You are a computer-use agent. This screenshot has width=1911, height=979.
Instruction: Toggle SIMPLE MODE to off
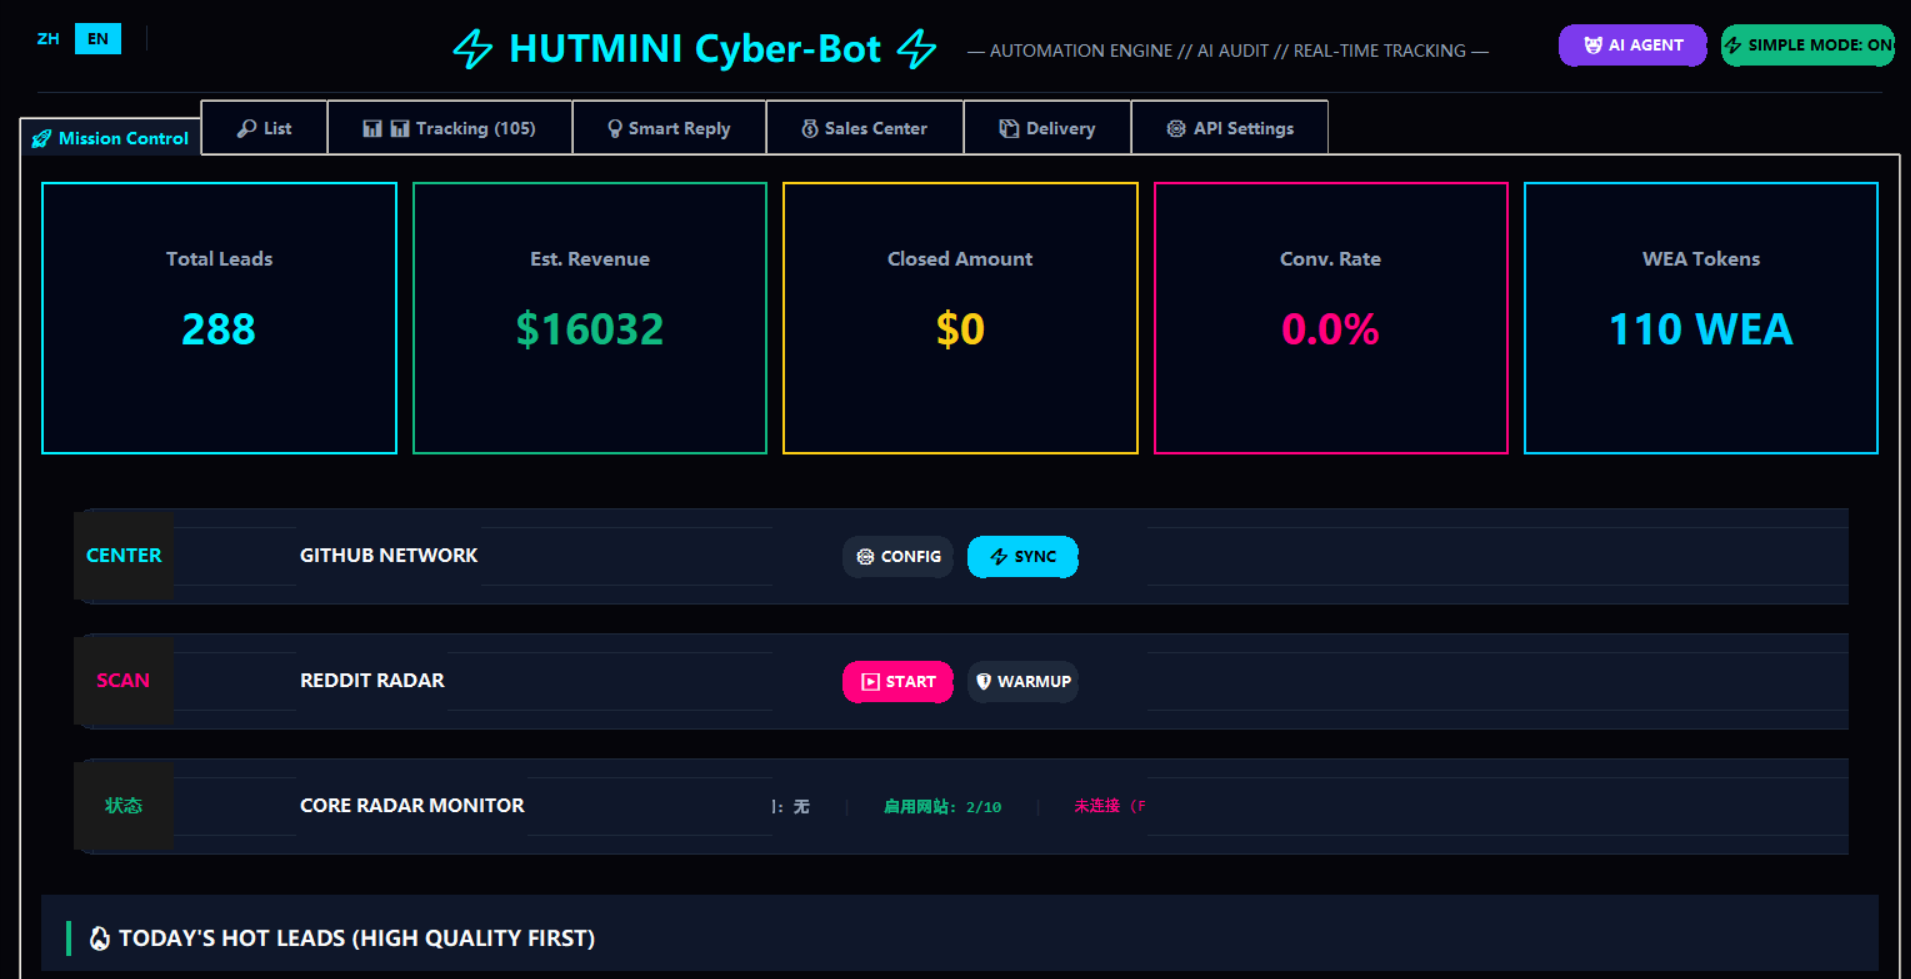click(1806, 45)
